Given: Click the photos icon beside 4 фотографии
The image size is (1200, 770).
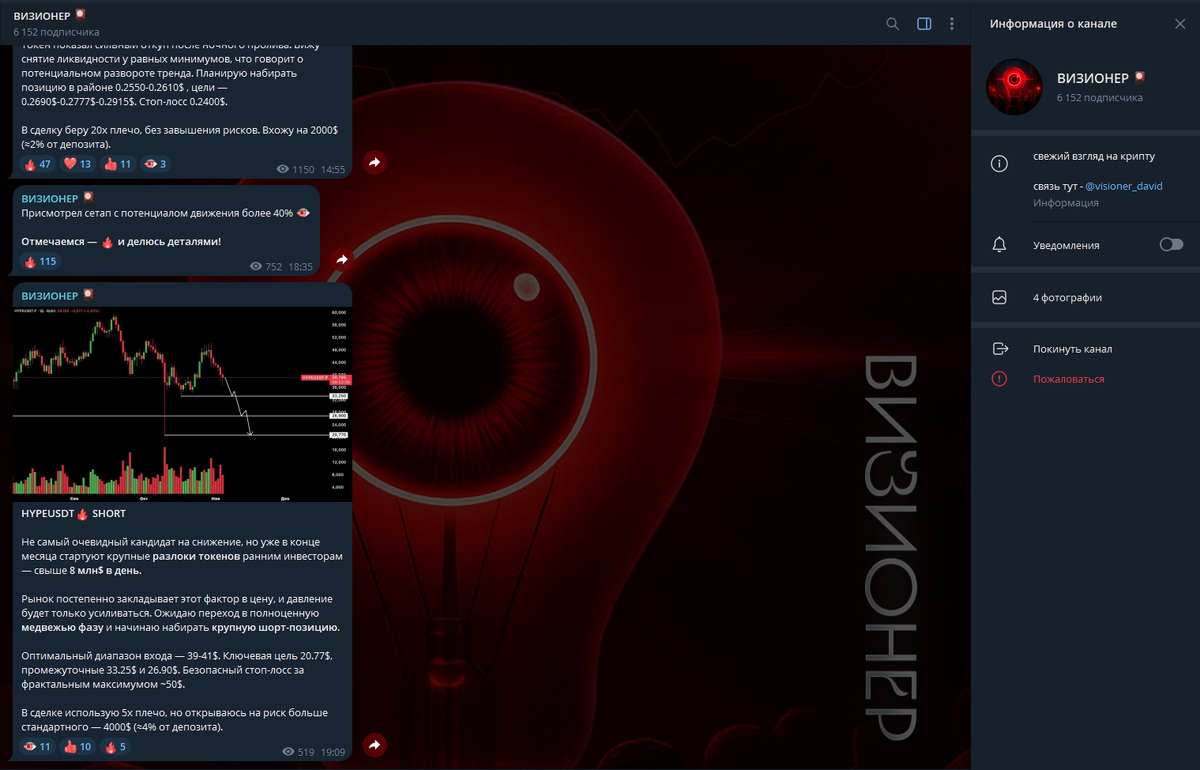Looking at the screenshot, I should [999, 297].
